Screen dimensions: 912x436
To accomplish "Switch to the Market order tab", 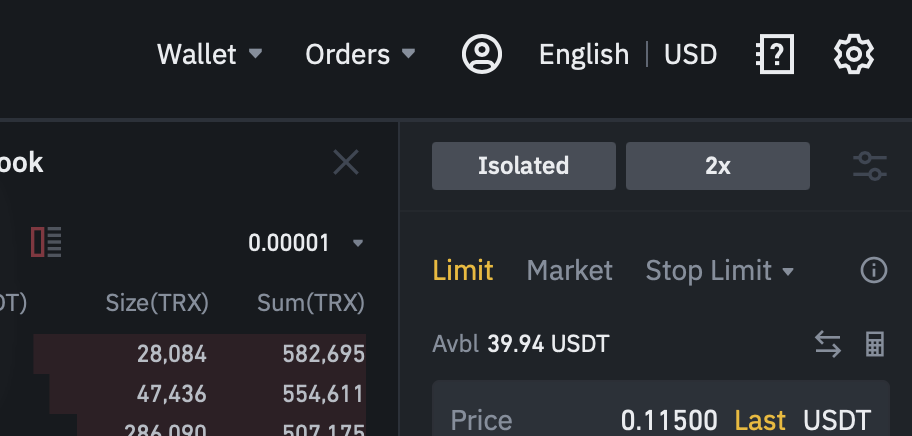I will coord(569,270).
